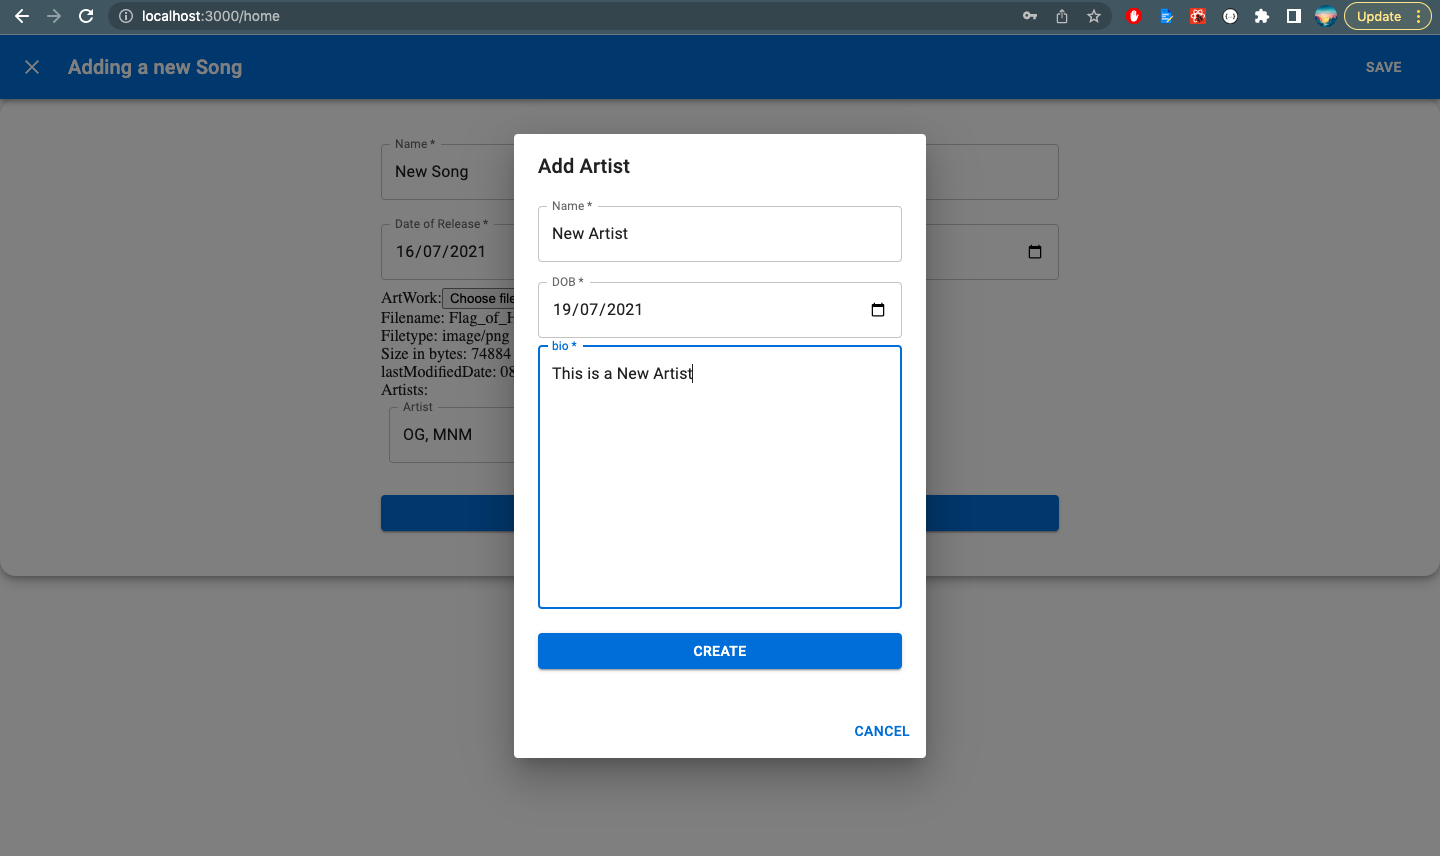Select SAVE in the top app bar
1440x856 pixels.
[x=1383, y=67]
